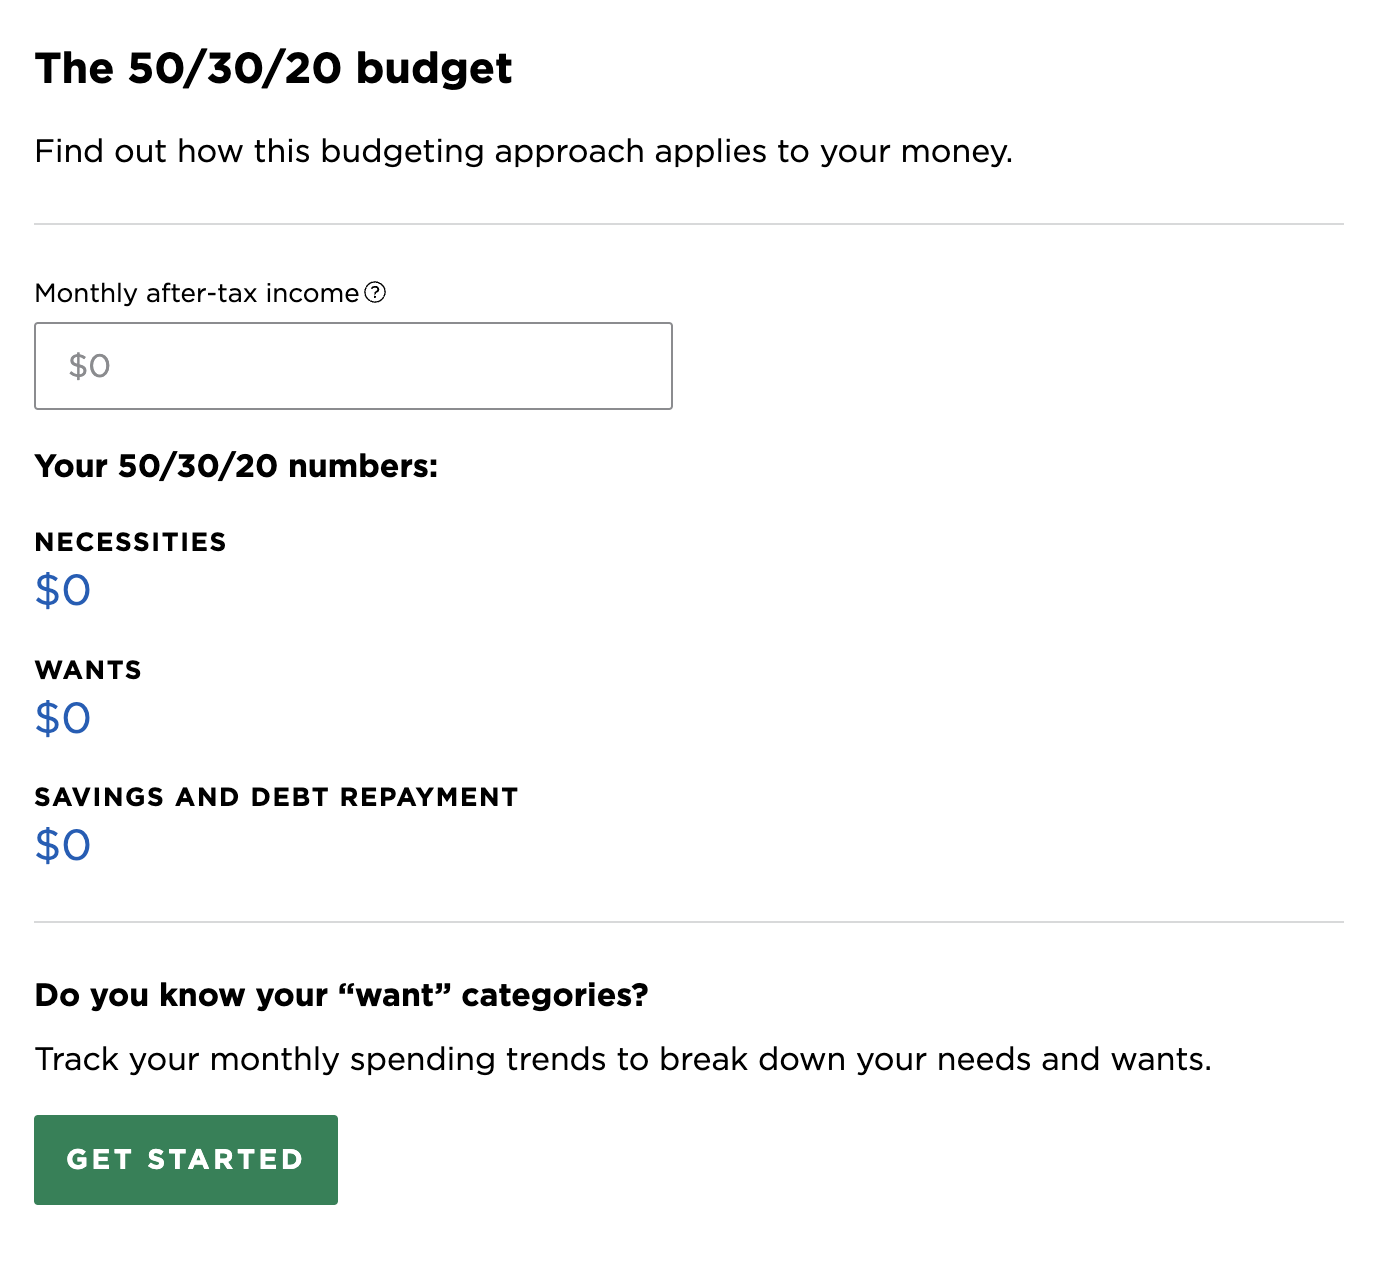Click the divider line below the subtitle

[x=688, y=224]
